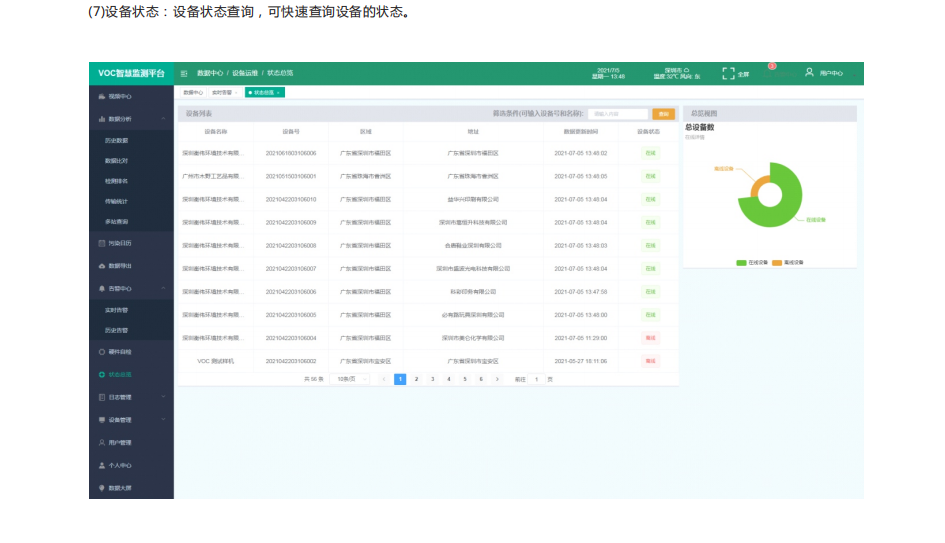
Task: Click the 数据大屏 pin icon
Action: click(101, 488)
